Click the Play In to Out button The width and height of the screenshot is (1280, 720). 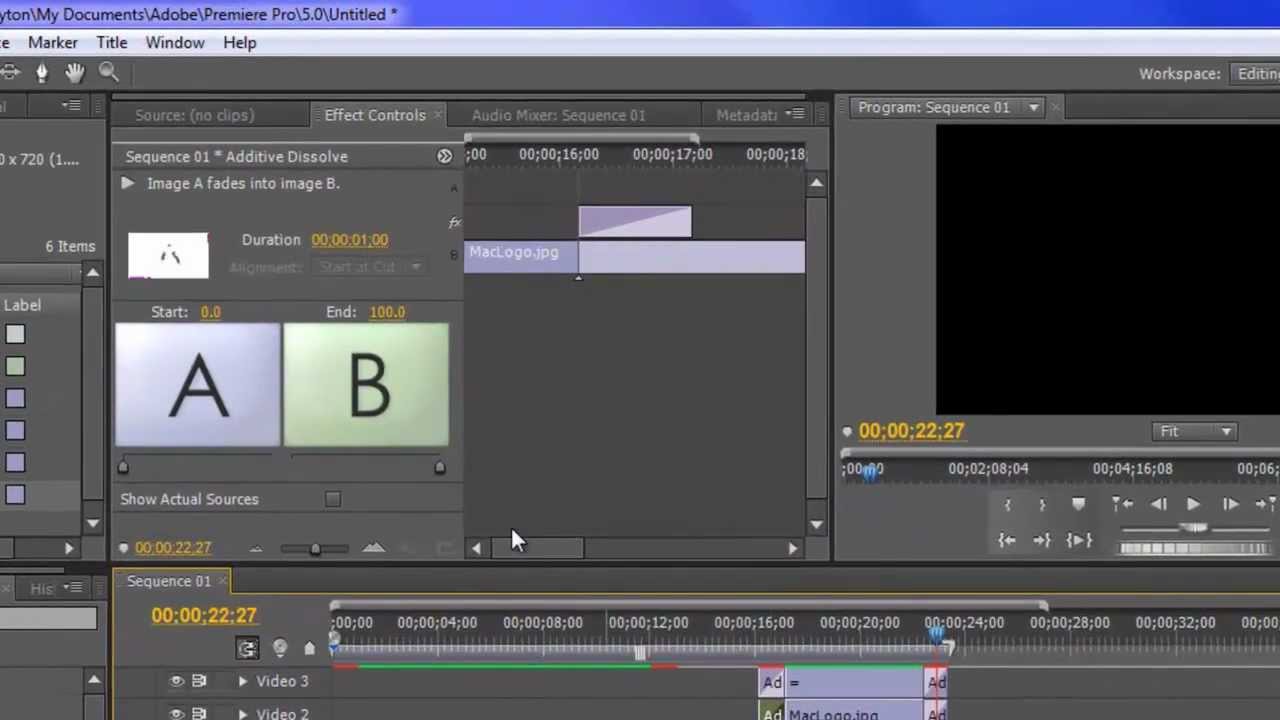[1079, 540]
